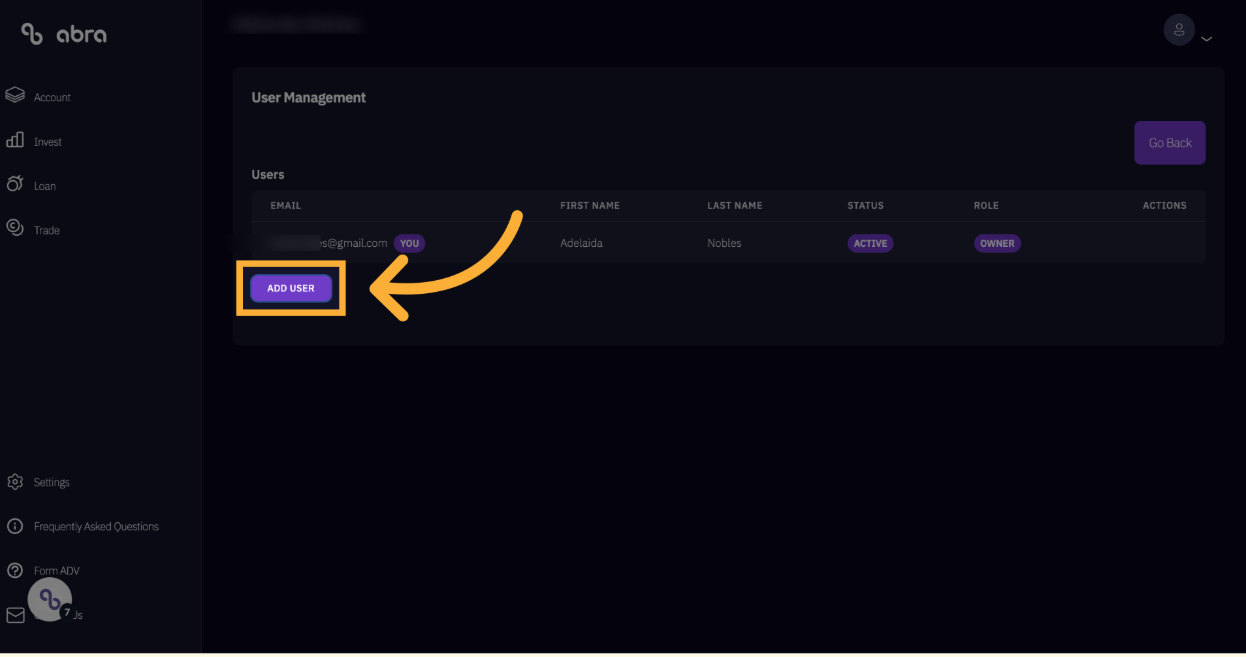
Task: Click the first name Adelaida
Action: [x=581, y=243]
